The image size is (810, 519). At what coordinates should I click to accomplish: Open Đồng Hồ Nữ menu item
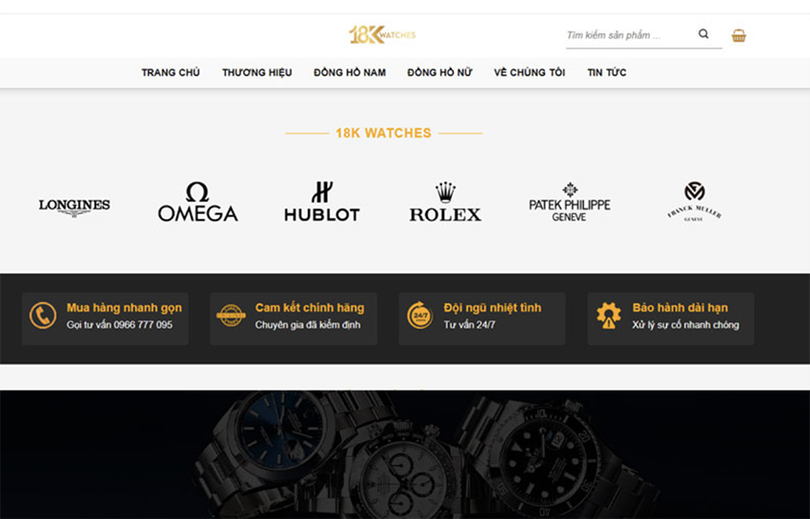click(x=440, y=73)
